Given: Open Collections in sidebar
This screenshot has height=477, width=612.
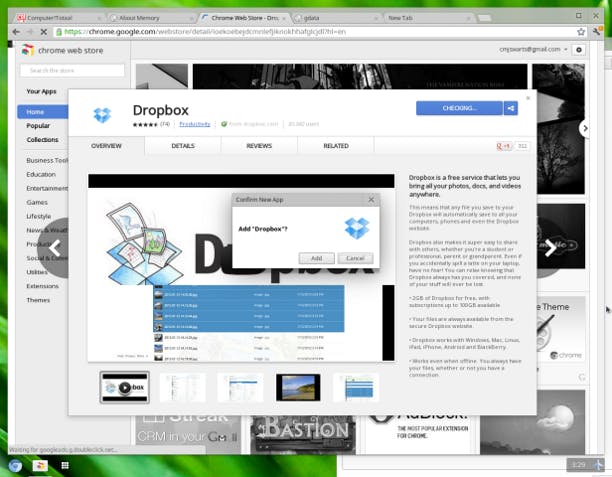Looking at the screenshot, I should point(42,140).
